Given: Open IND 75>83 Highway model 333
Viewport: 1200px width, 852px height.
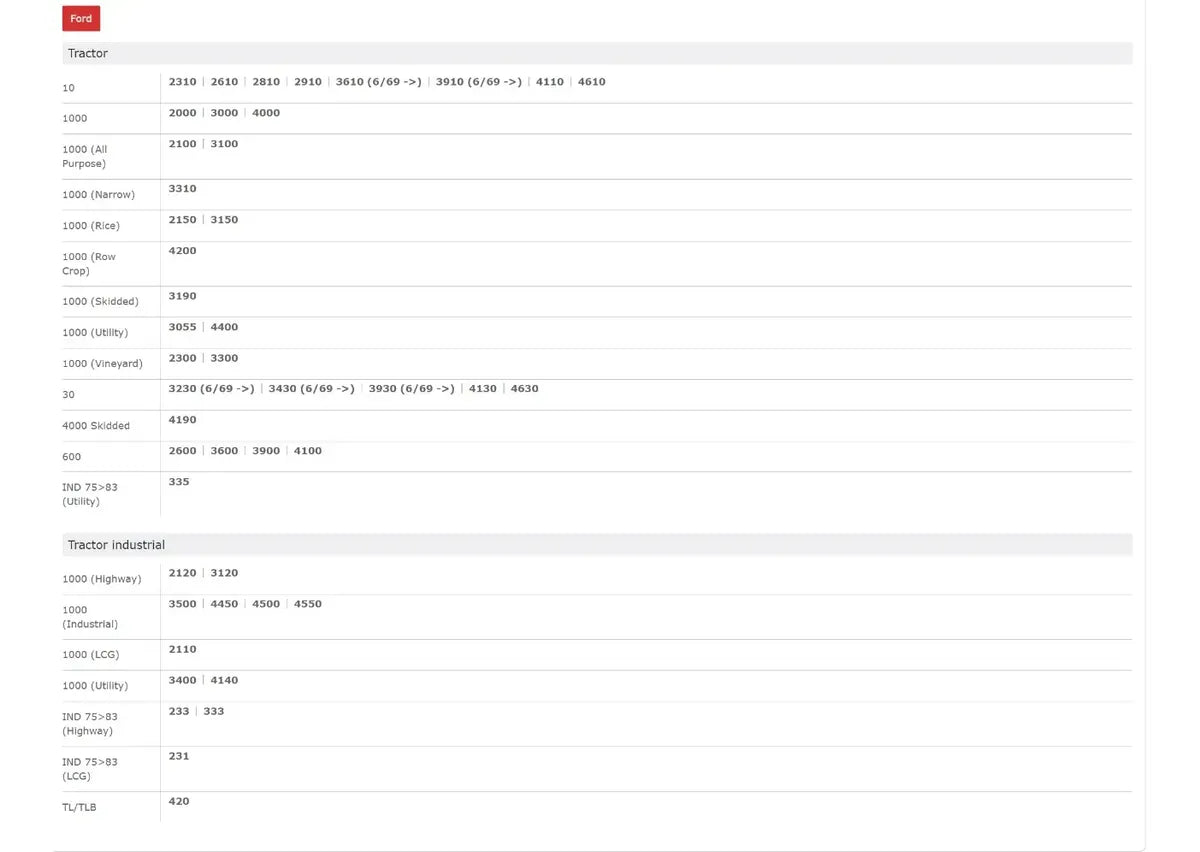Looking at the screenshot, I should pos(214,712).
